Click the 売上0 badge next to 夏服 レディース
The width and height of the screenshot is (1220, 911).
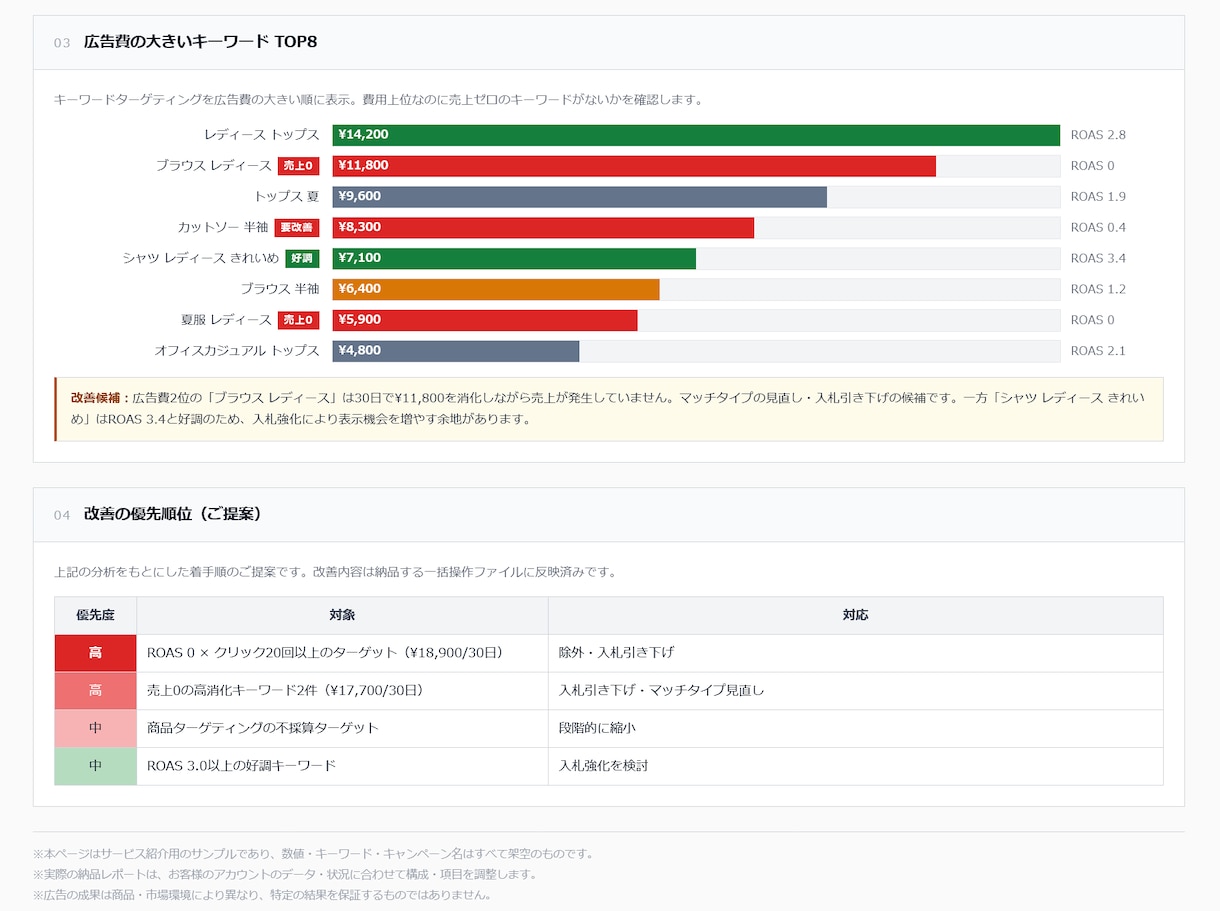(298, 321)
